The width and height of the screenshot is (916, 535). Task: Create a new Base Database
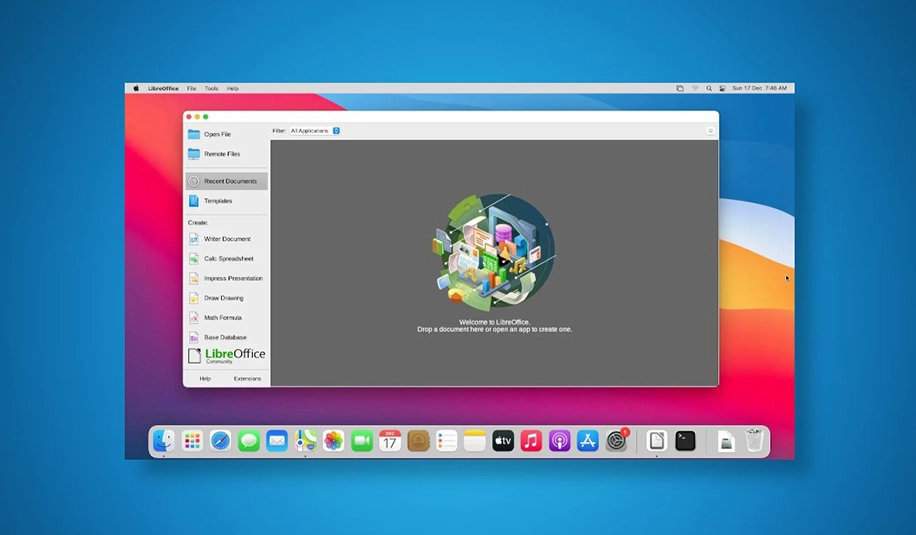point(226,338)
